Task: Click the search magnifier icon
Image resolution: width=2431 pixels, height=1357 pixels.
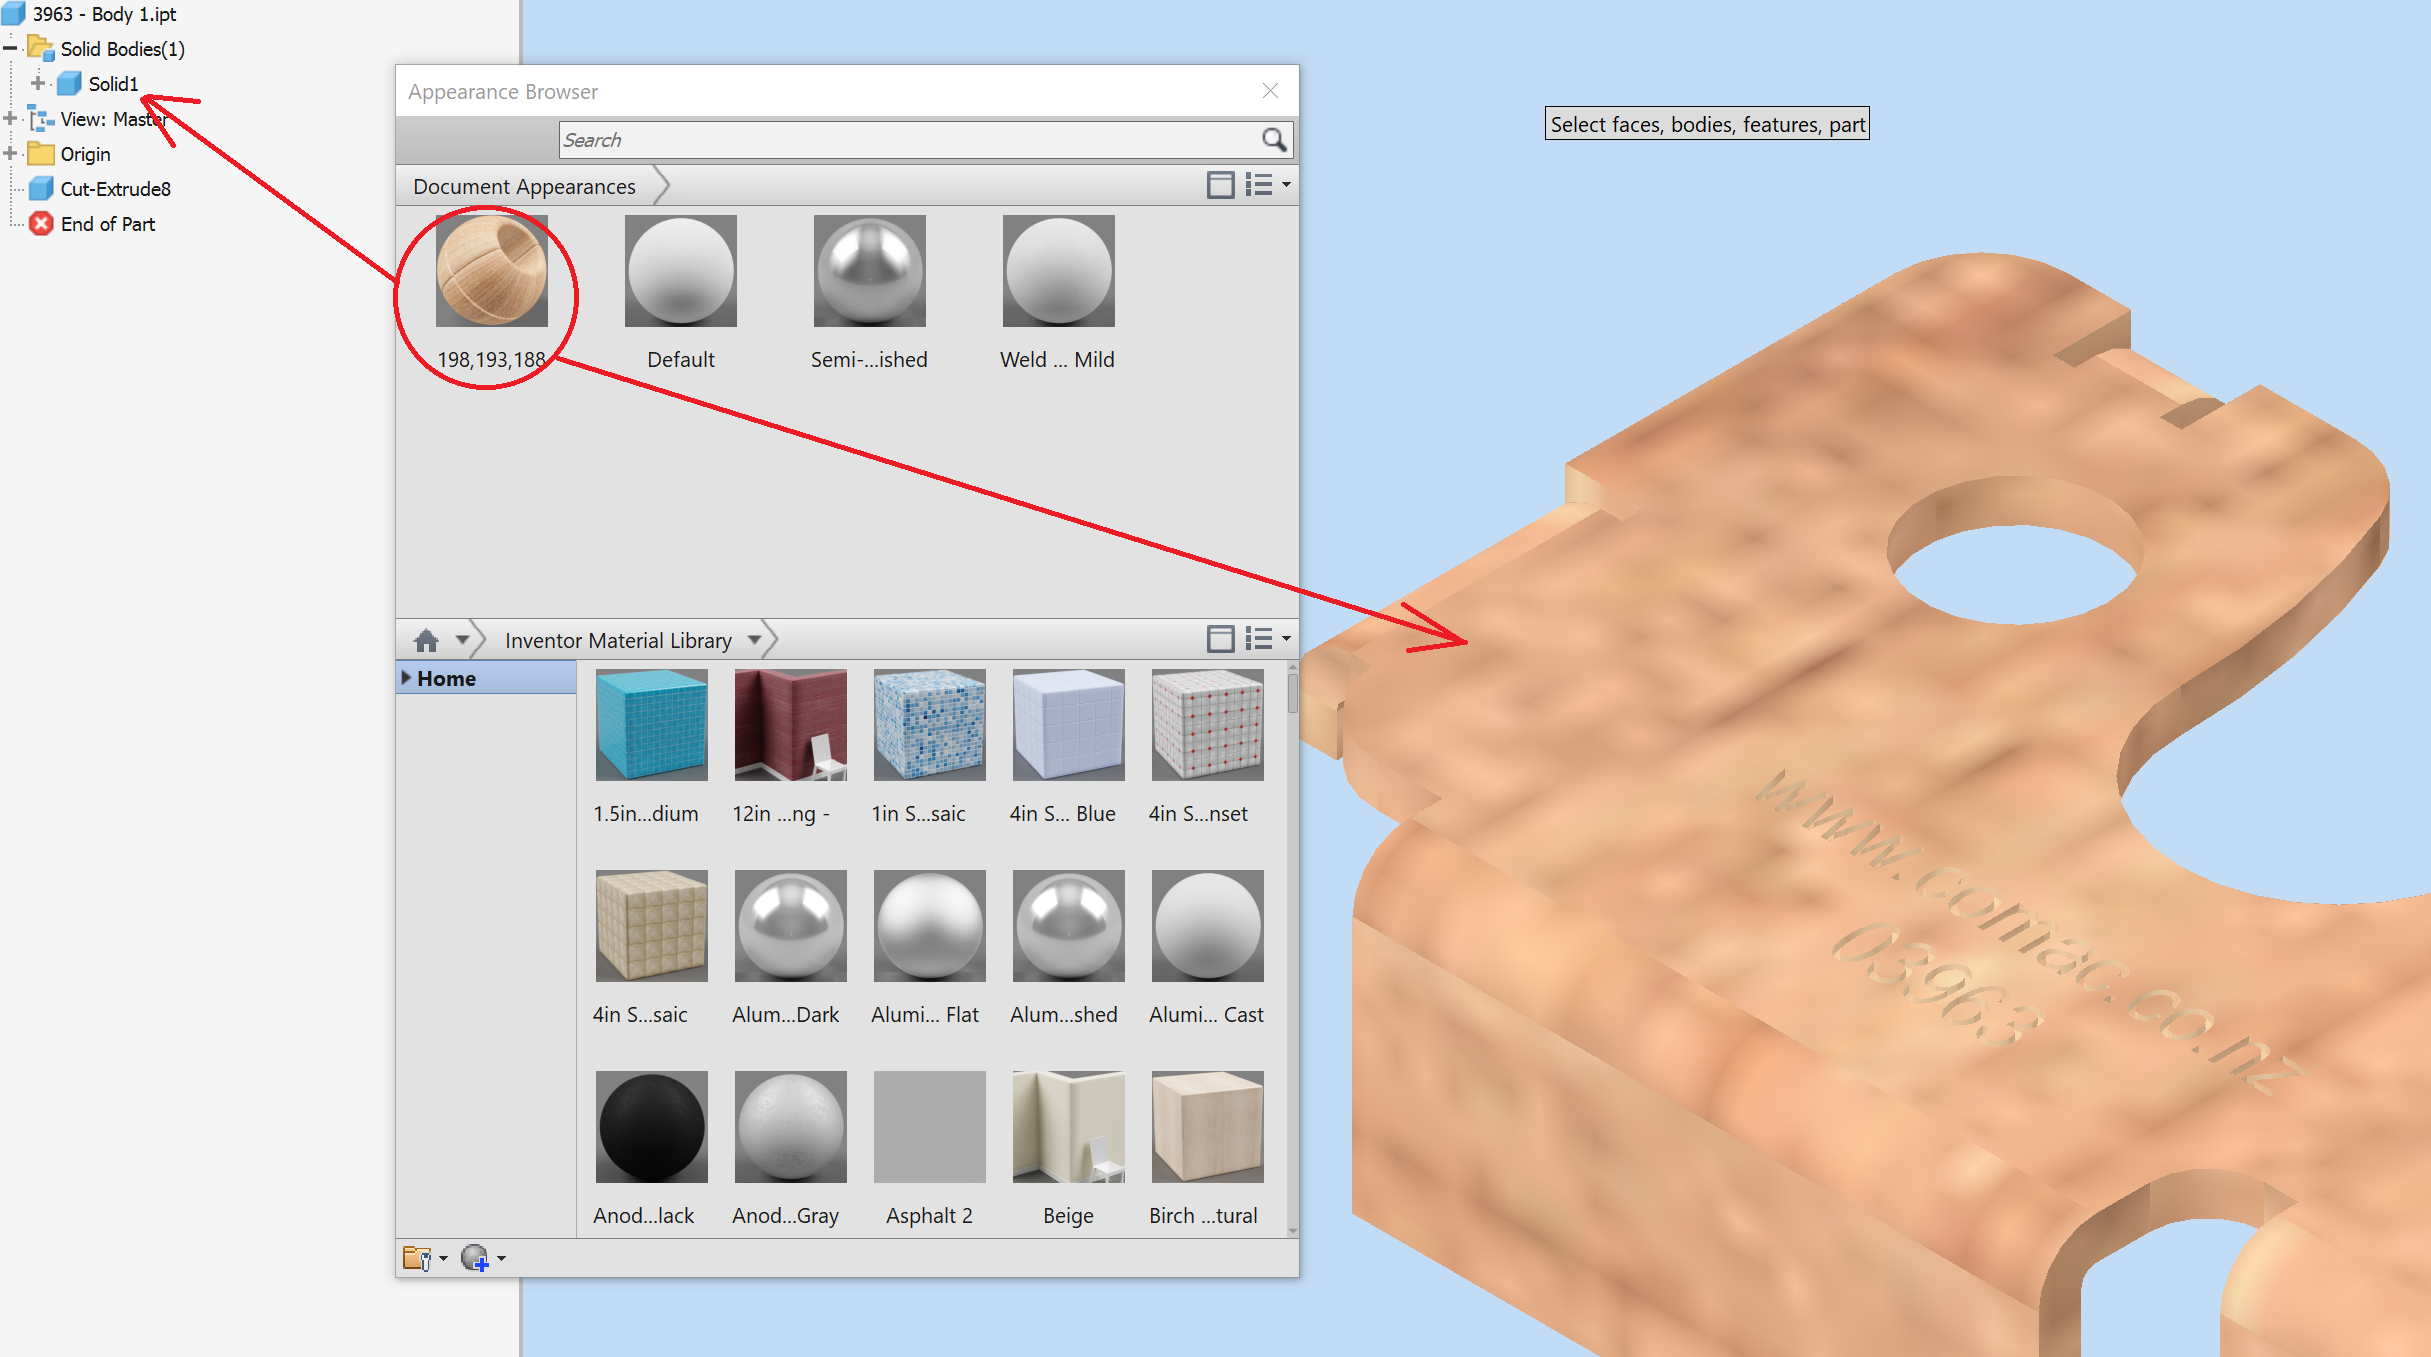Action: 1274,140
